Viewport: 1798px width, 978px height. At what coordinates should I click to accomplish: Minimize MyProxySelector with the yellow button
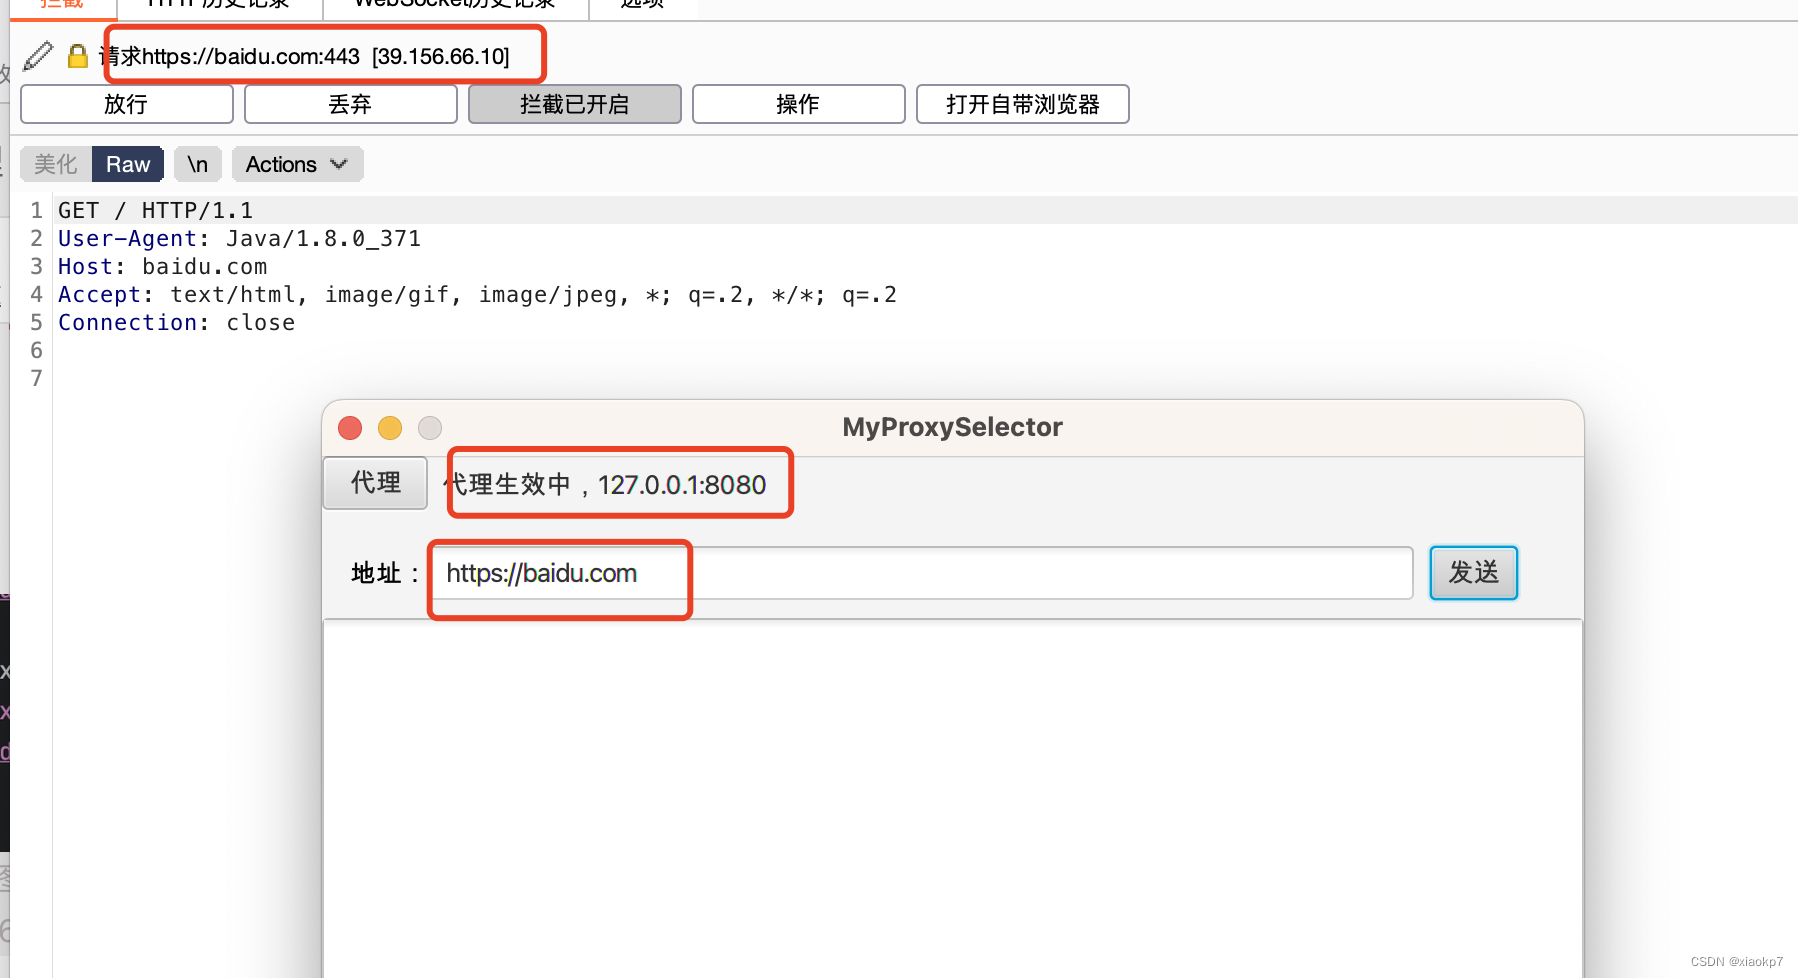pos(390,428)
